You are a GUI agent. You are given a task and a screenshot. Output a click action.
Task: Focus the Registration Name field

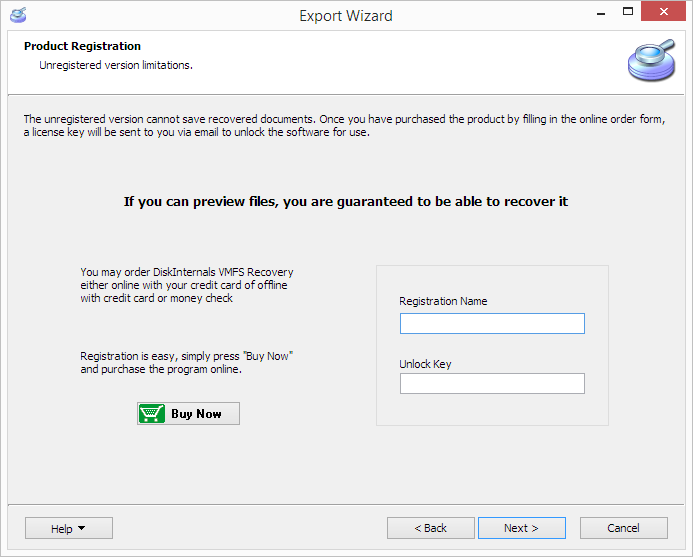pyautogui.click(x=492, y=323)
